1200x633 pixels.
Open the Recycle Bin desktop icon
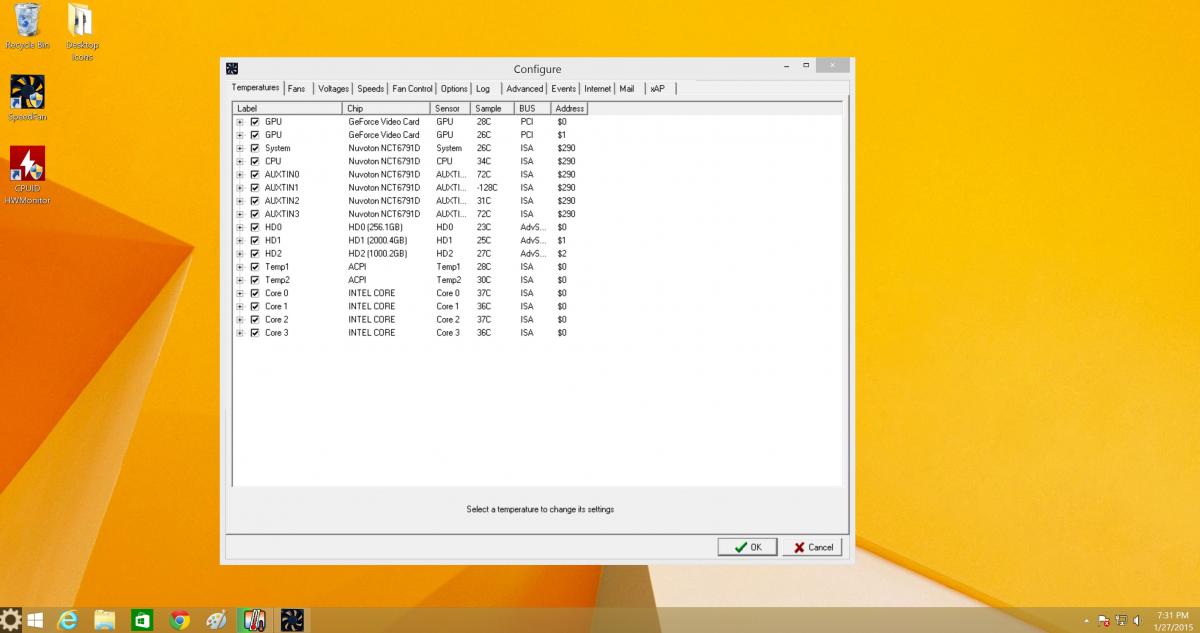click(27, 27)
